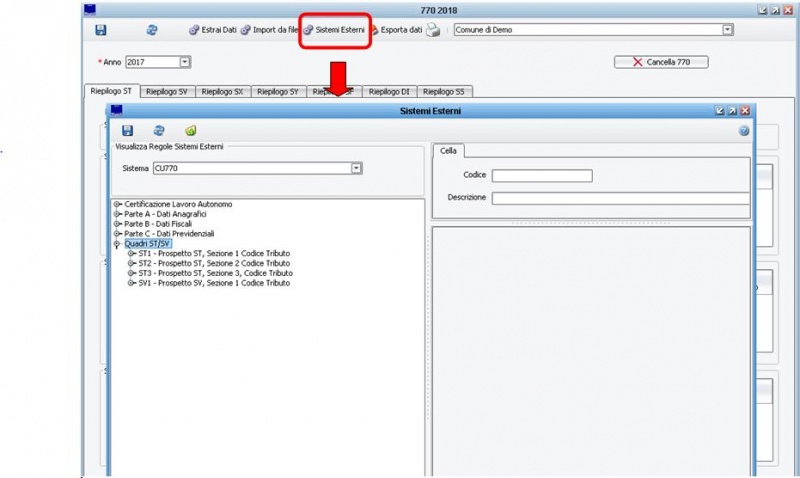Expand the Certificazione Lavoro Autonomo node
Image resolution: width=800 pixels, height=478 pixels.
pyautogui.click(x=117, y=204)
